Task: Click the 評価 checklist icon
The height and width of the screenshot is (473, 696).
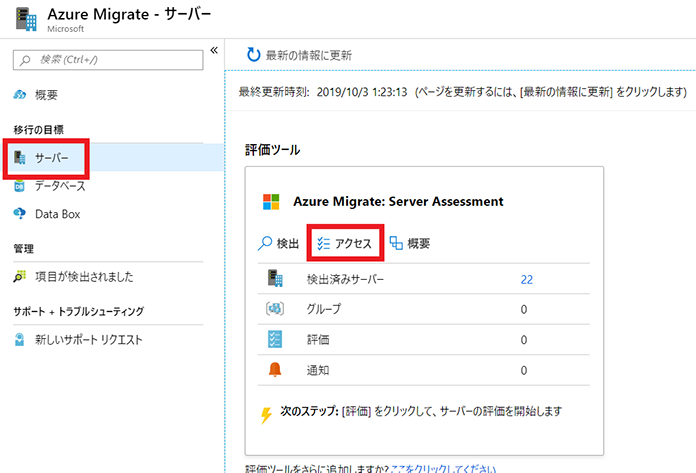Action: (x=275, y=339)
